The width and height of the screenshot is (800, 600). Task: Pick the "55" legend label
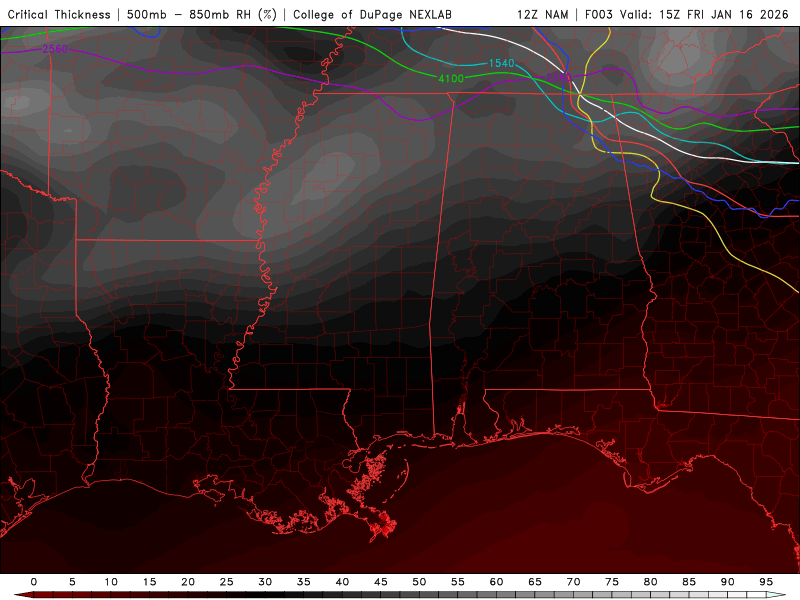(458, 582)
